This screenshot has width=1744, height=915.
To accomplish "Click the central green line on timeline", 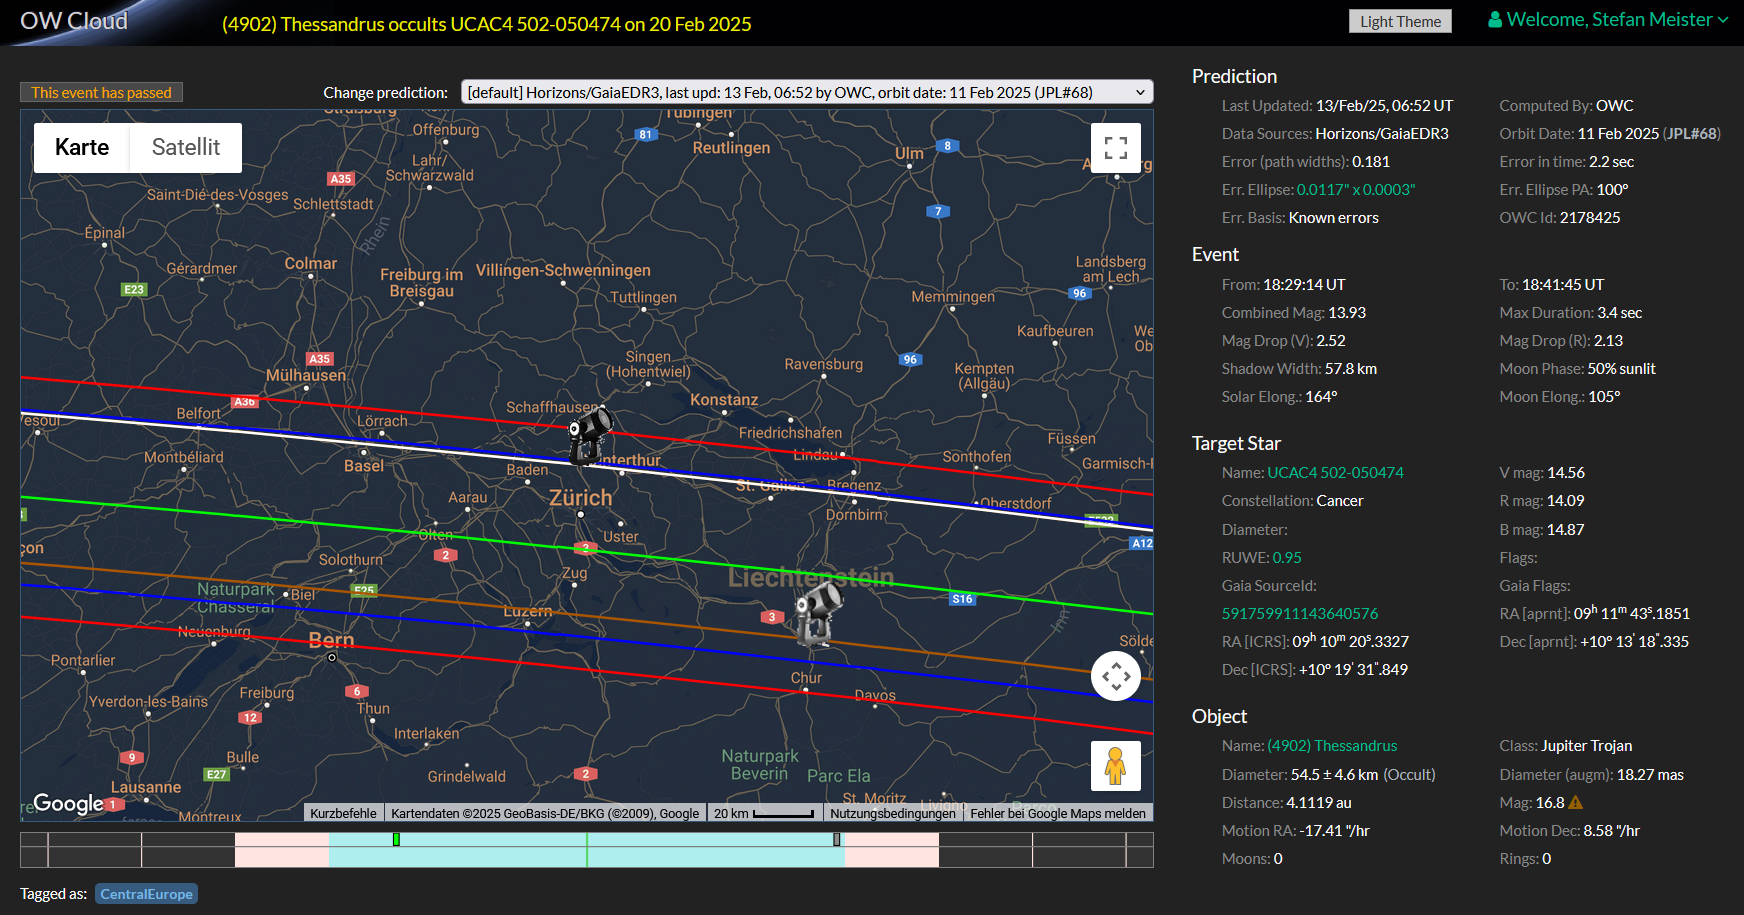I will click(x=587, y=850).
